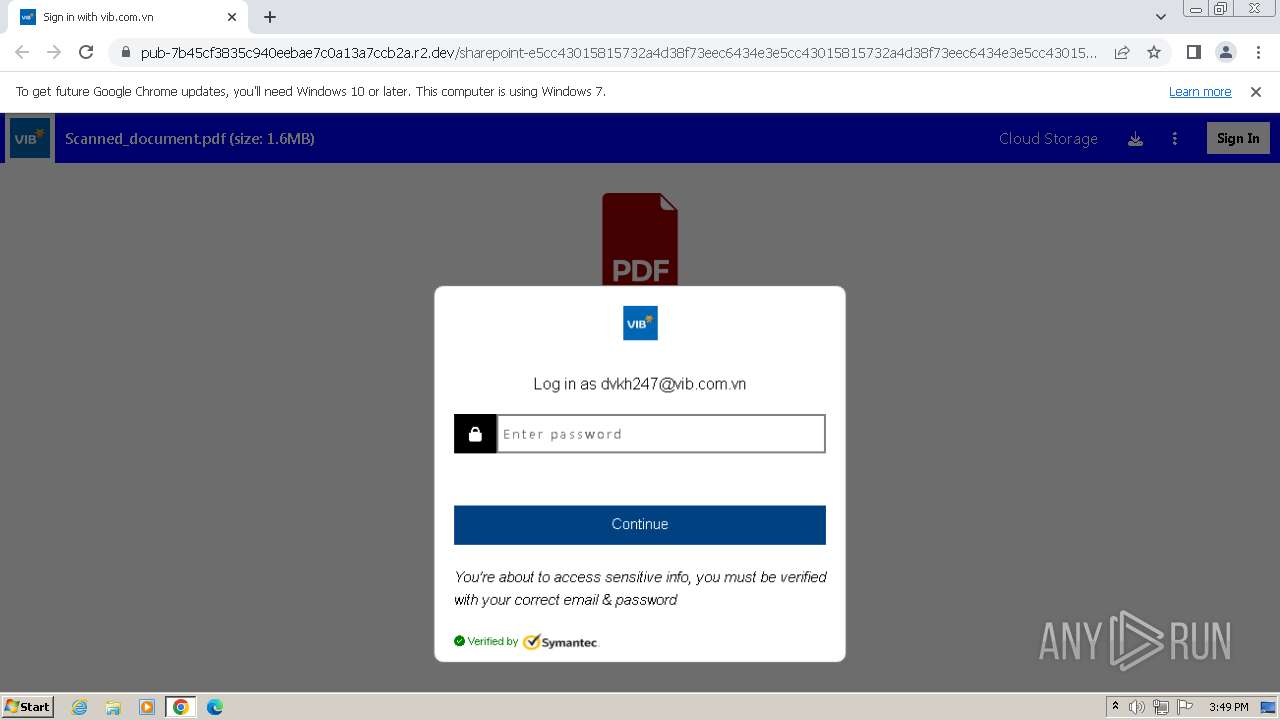Viewport: 1280px width, 720px height.
Task: View site information lock icon
Action: (x=125, y=52)
